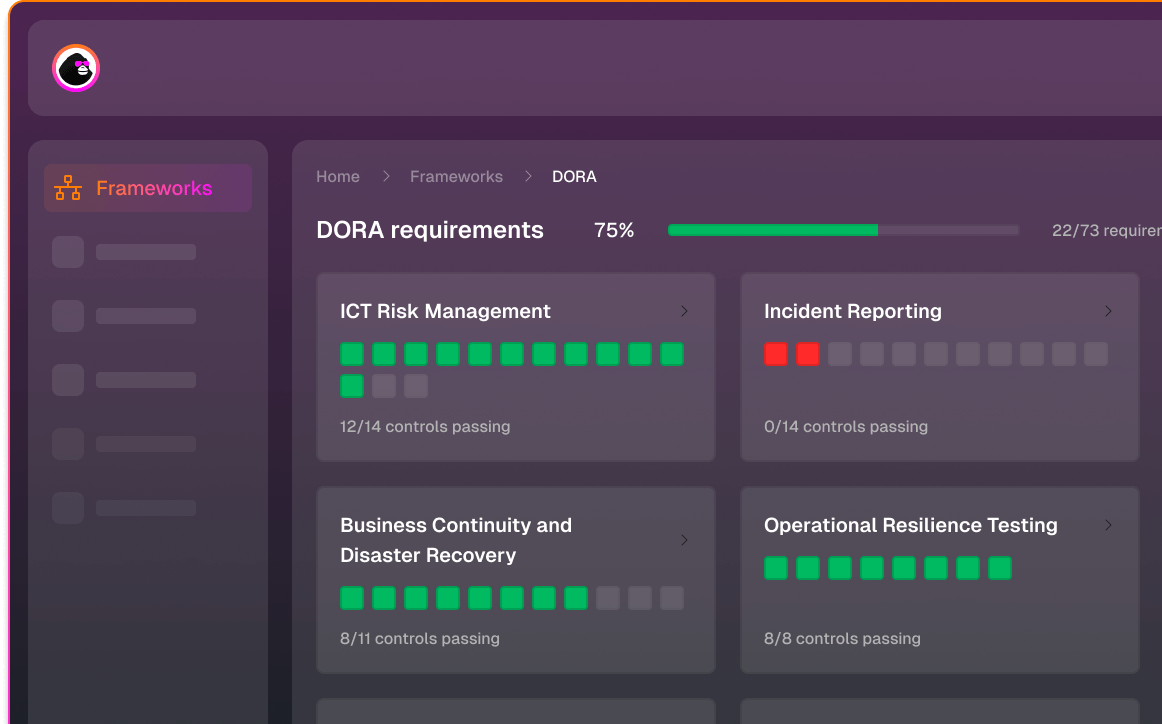Viewport: 1162px width, 724px height.
Task: Open Business Continuity and Disaster Recovery card
Action: click(516, 579)
